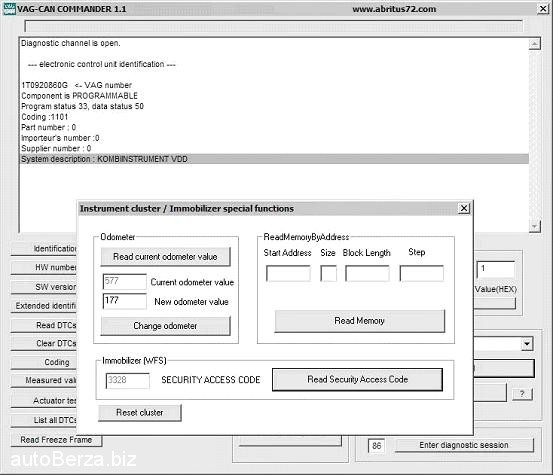Click the Read Memory button
Image resolution: width=553 pixels, height=476 pixels.
click(x=359, y=321)
